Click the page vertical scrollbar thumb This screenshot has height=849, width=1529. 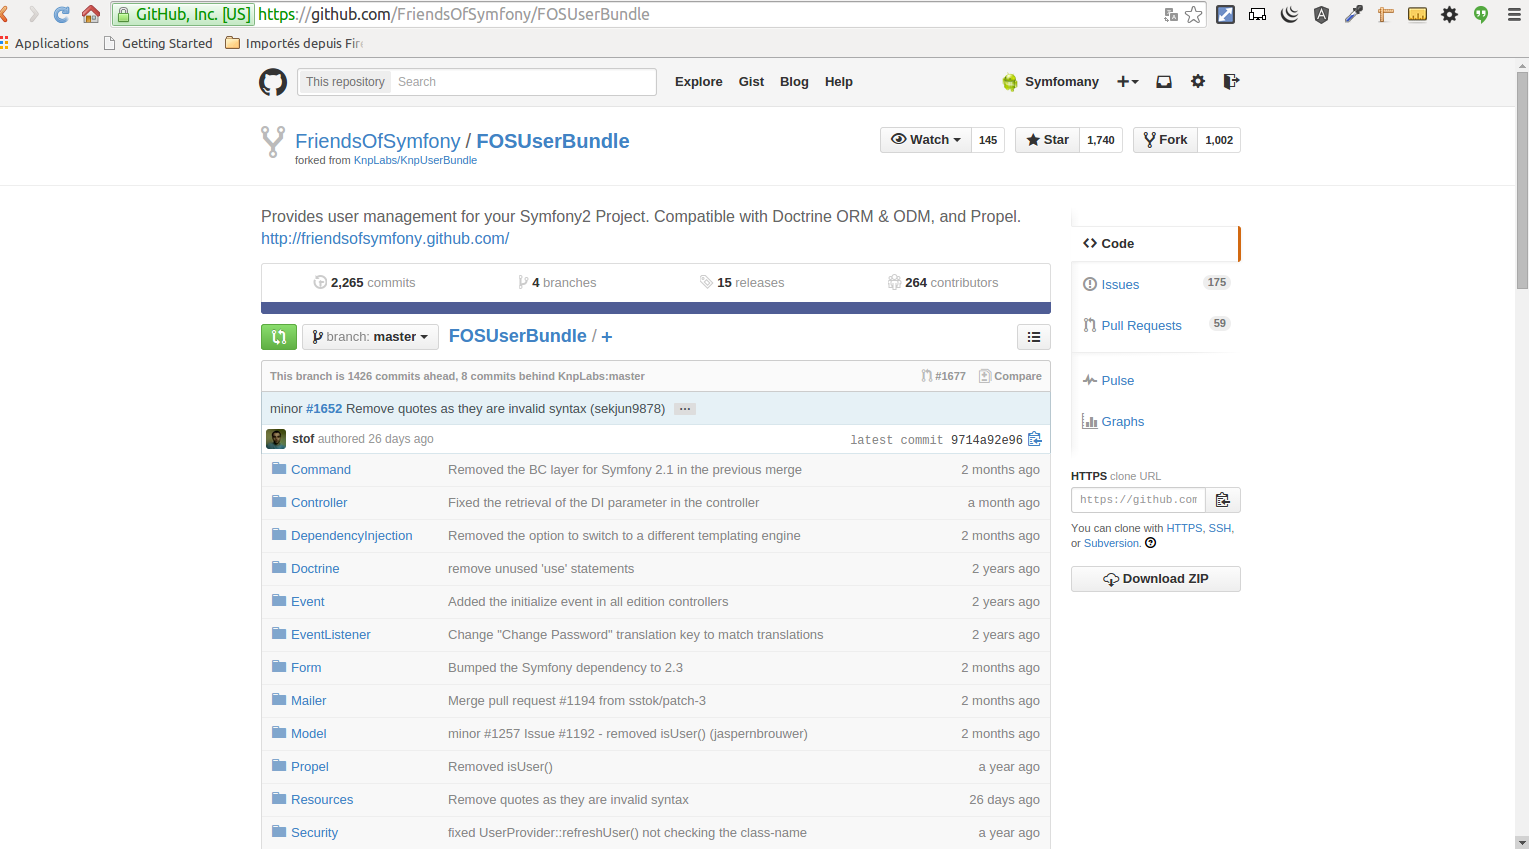pyautogui.click(x=1522, y=180)
